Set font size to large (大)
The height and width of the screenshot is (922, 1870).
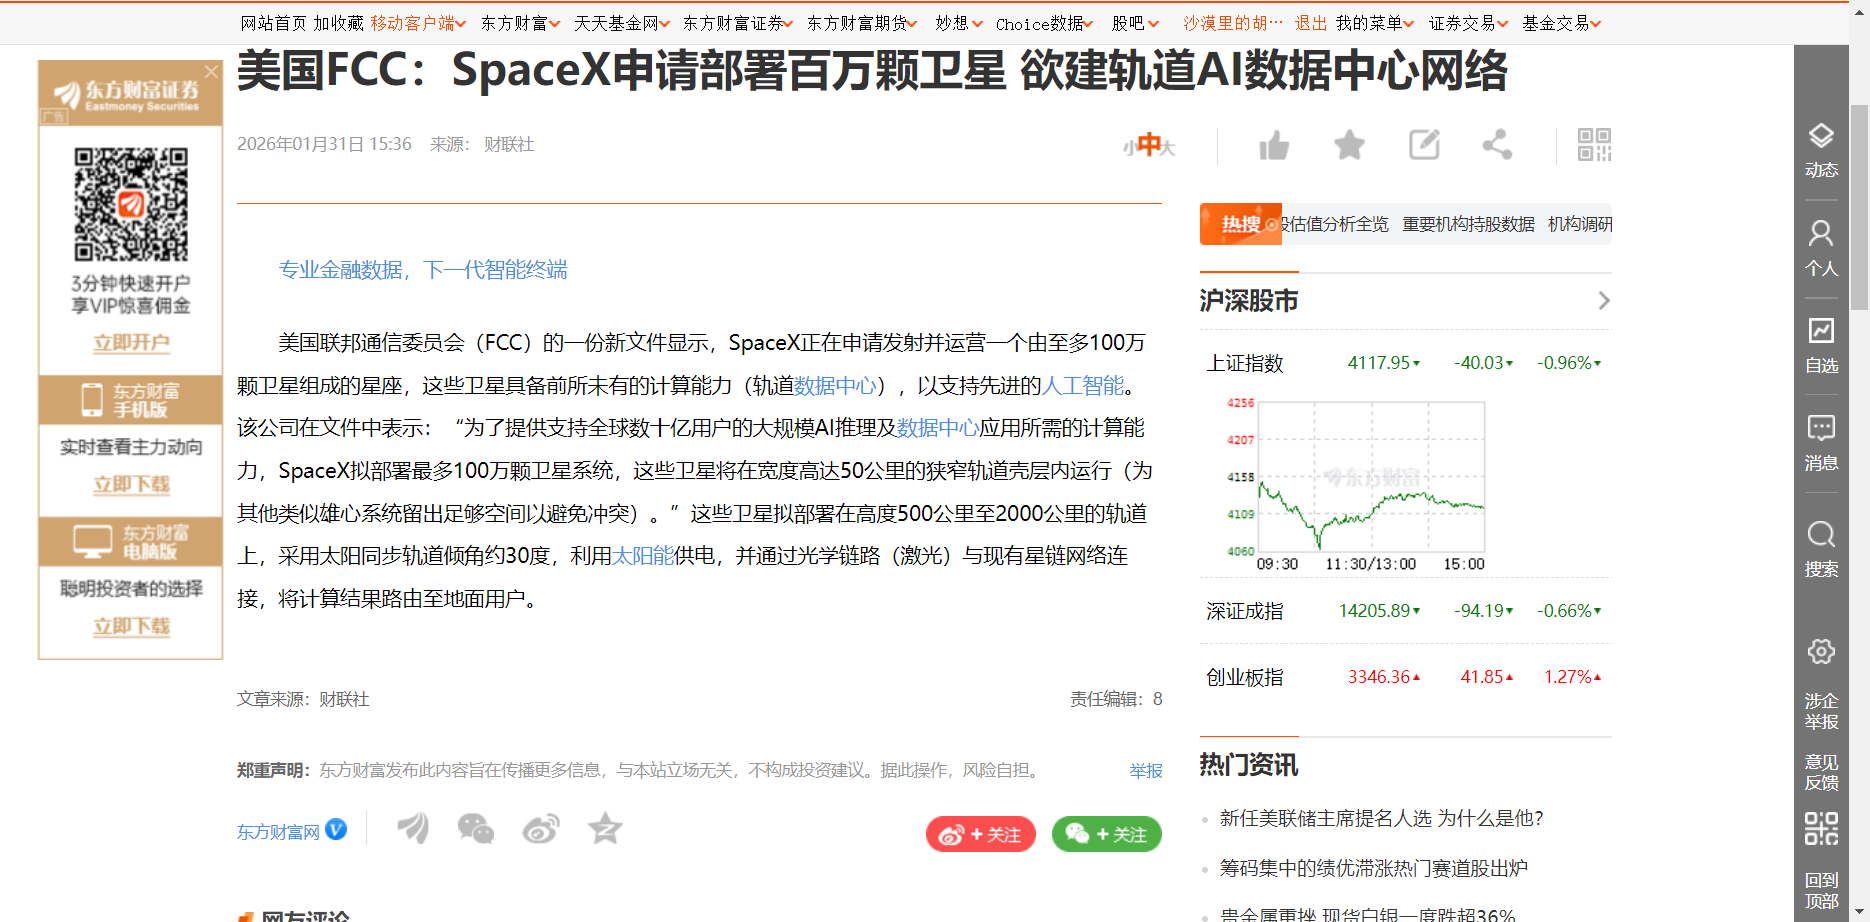[1168, 148]
